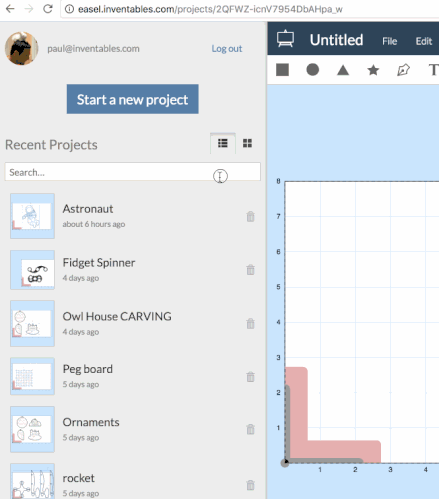Select the star shape tool

pyautogui.click(x=373, y=70)
